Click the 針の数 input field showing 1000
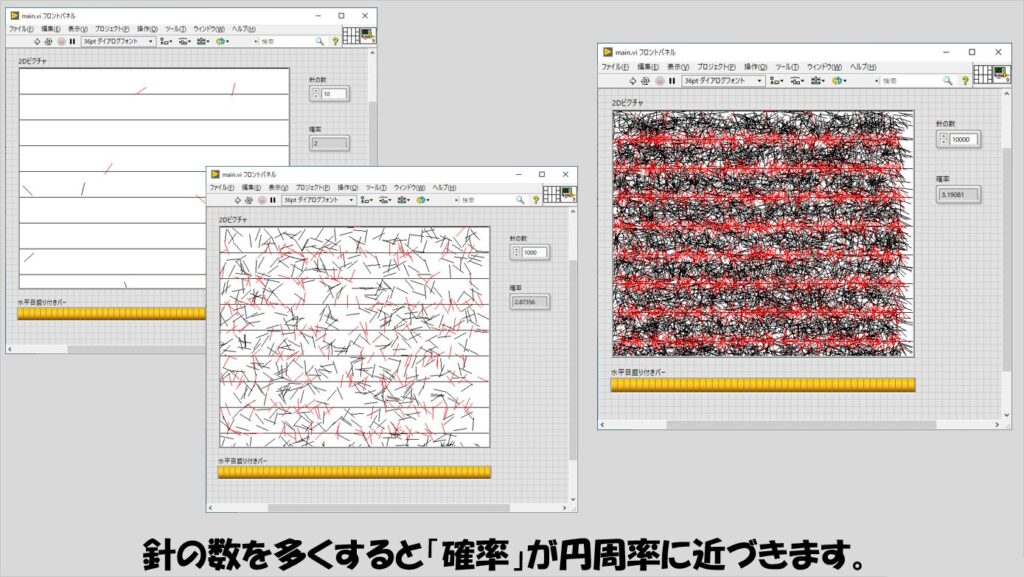The width and height of the screenshot is (1024, 577). click(x=529, y=253)
